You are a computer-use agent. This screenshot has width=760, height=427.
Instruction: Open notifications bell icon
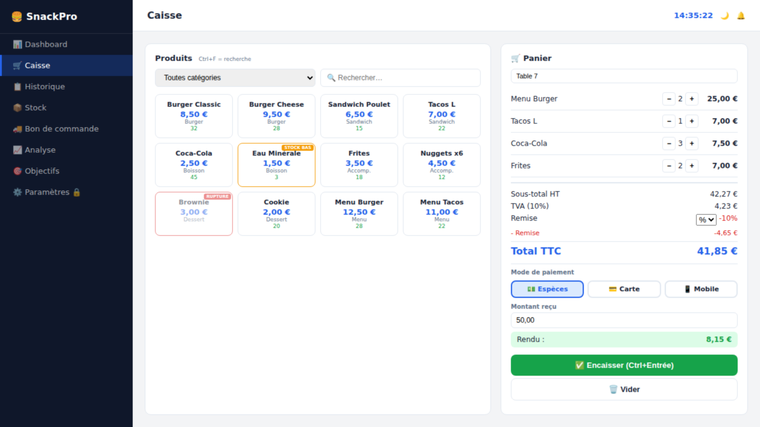(741, 16)
